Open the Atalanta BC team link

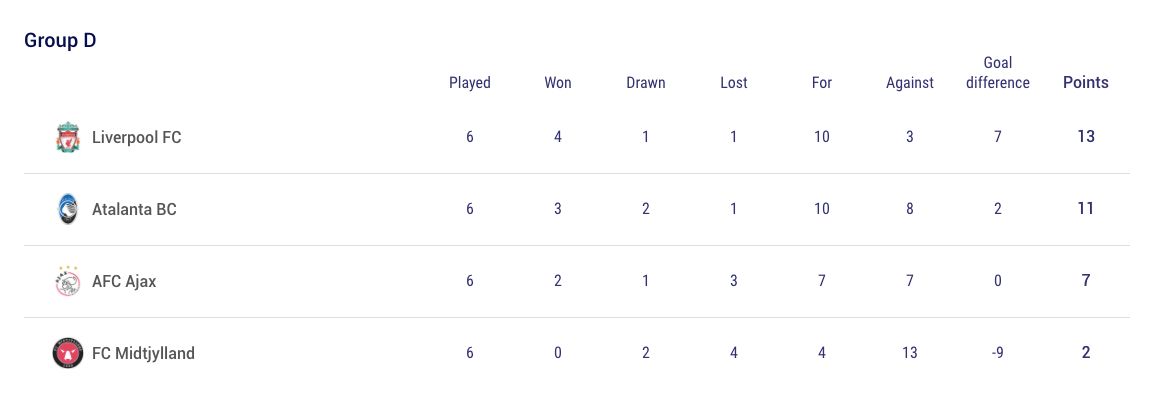[134, 209]
